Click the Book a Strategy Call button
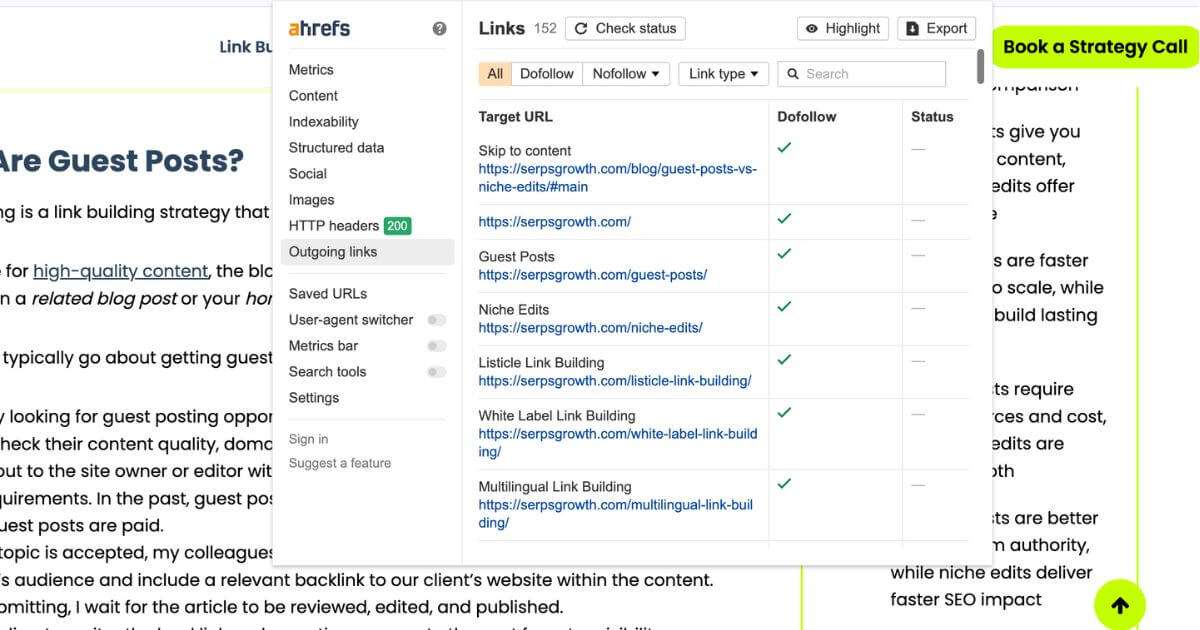The image size is (1200, 630). point(1096,46)
